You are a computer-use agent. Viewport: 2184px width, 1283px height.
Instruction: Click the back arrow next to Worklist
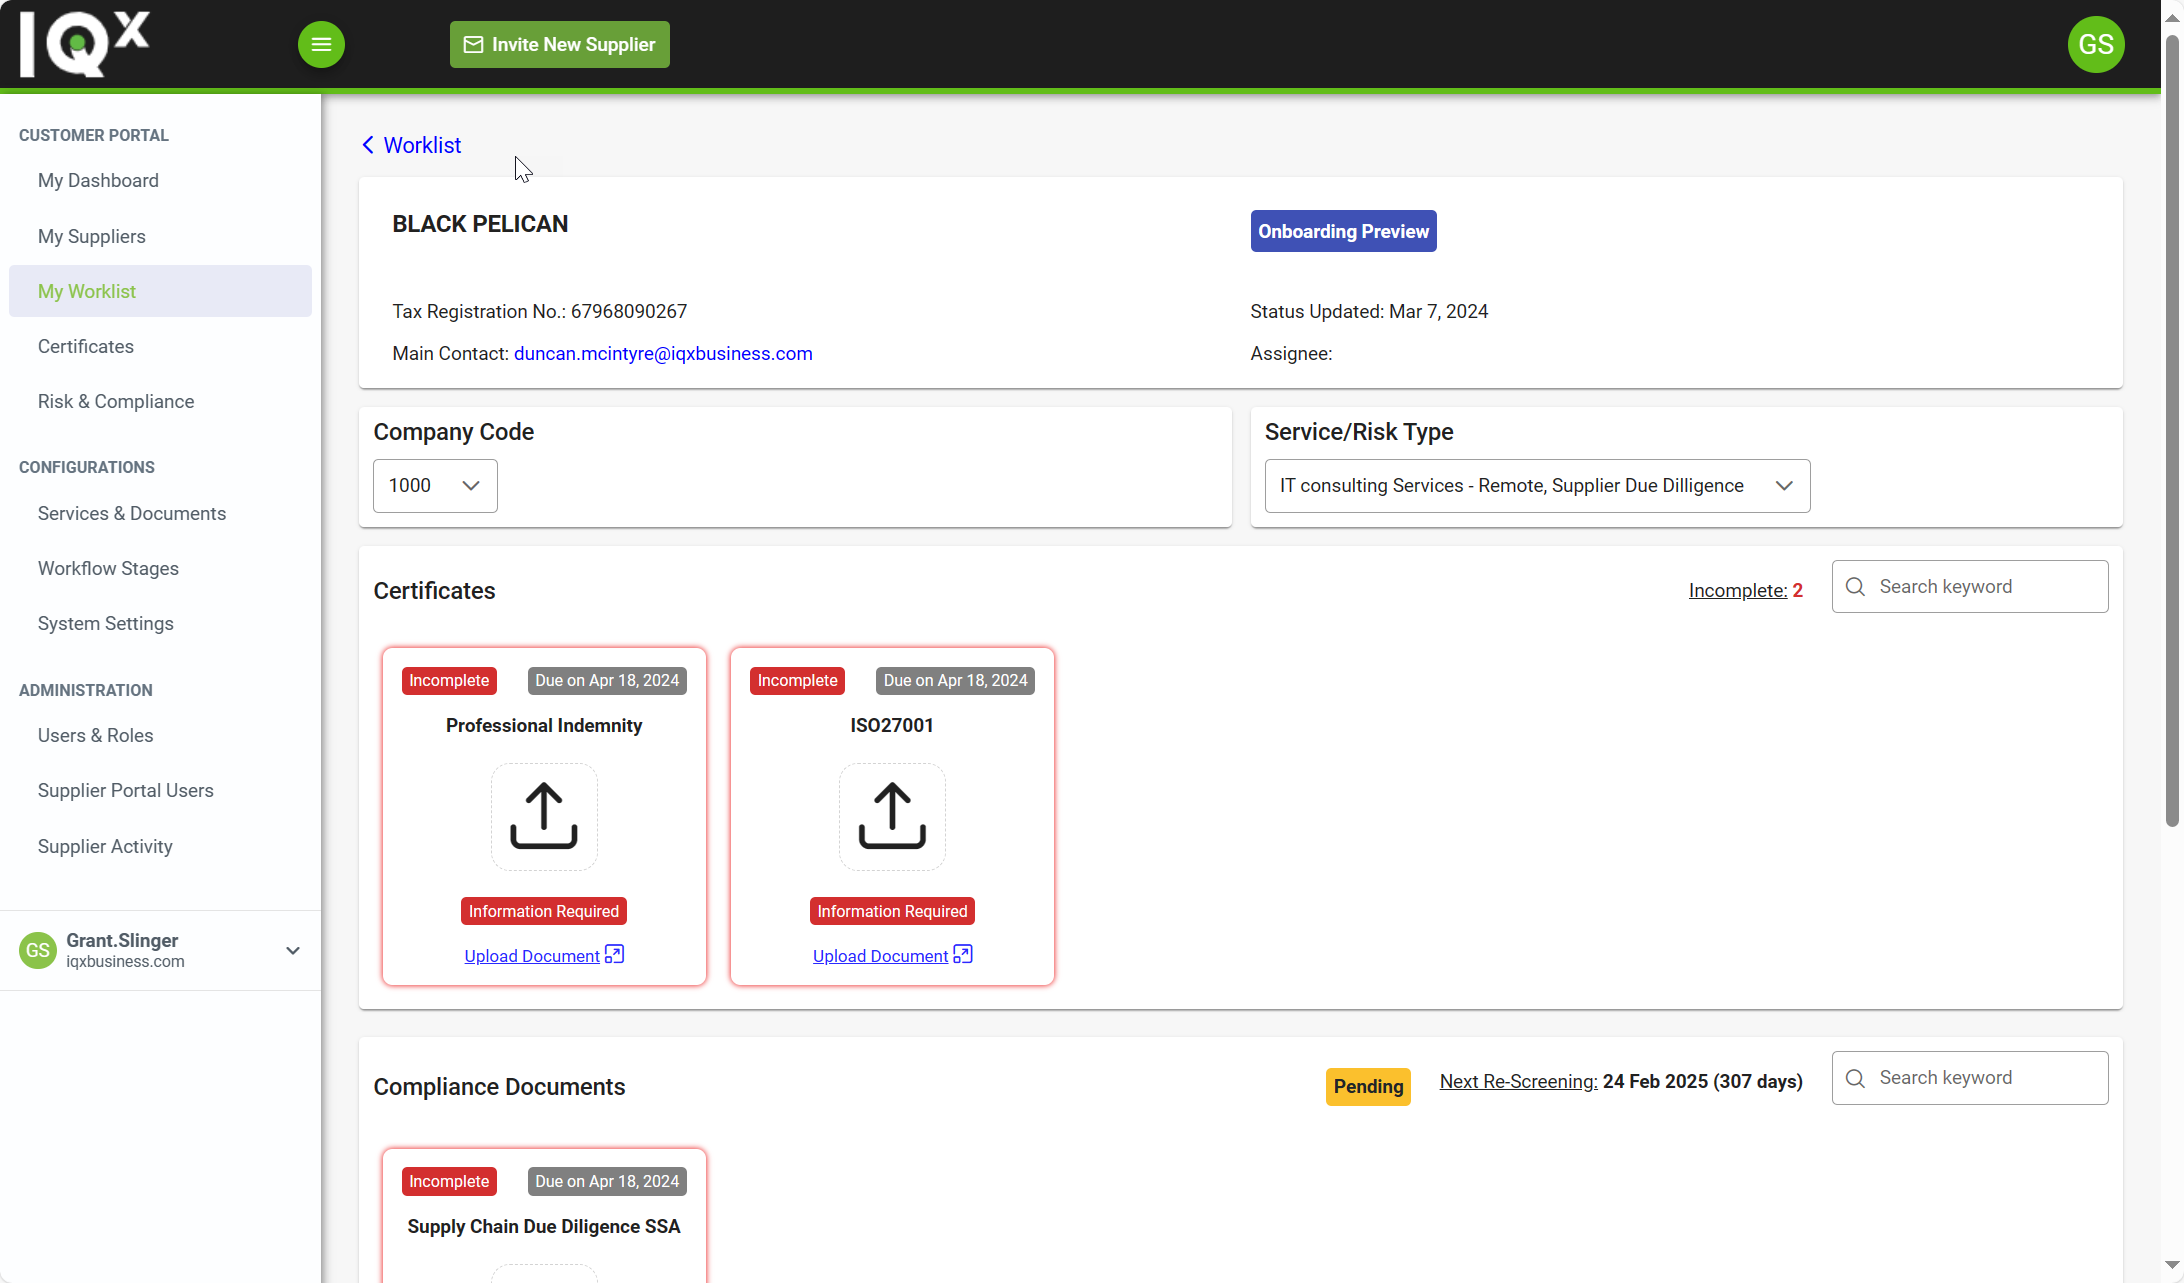pyautogui.click(x=366, y=145)
